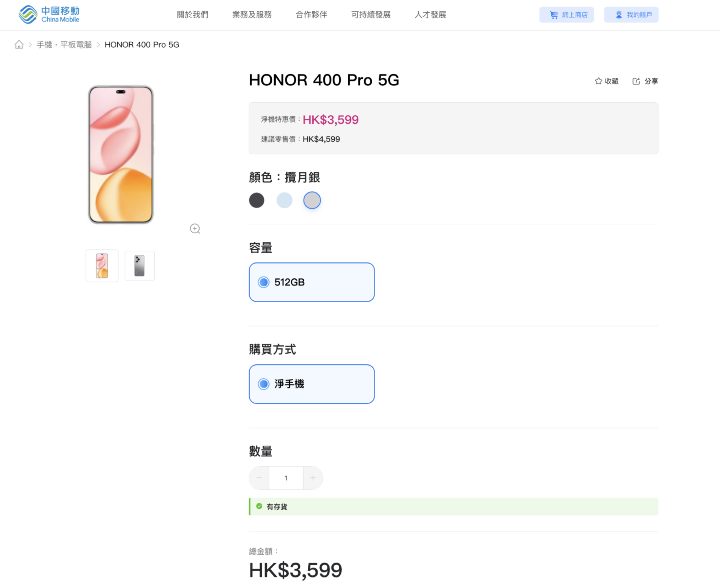Open 關於我們 menu

pos(192,15)
